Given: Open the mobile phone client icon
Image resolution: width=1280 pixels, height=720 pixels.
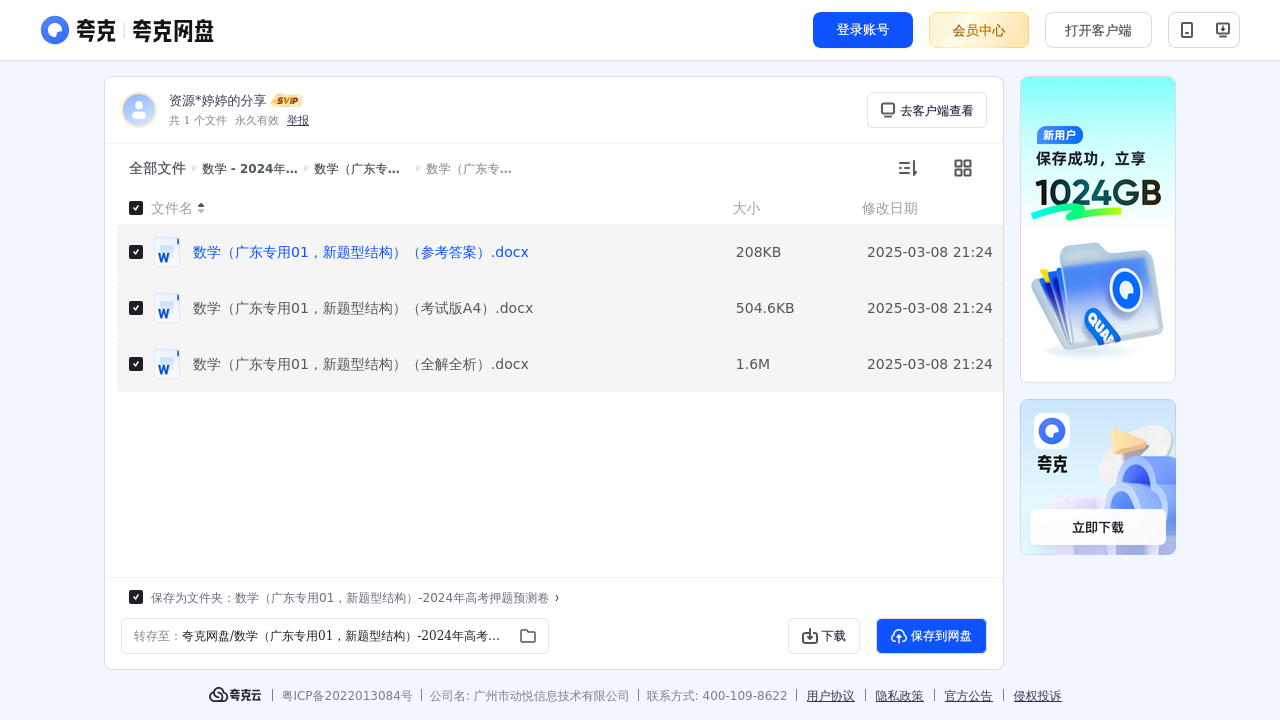Looking at the screenshot, I should click(x=1187, y=30).
